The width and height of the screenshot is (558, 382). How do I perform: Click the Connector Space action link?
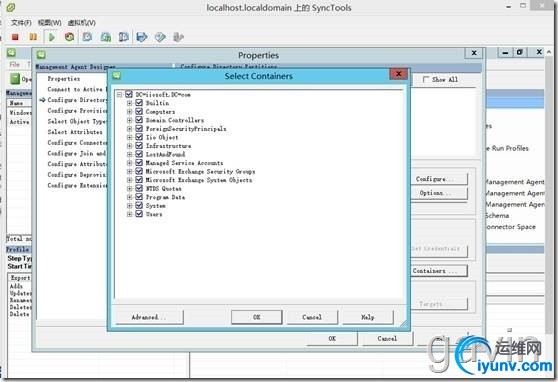pos(511,227)
